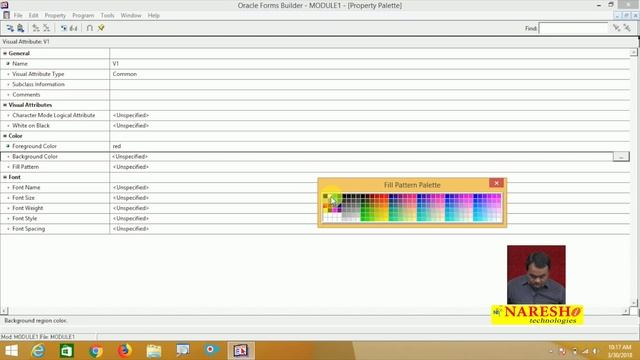This screenshot has height=360, width=640.
Task: Toggle the Intersection/Union toolbar icon
Action: [90, 28]
